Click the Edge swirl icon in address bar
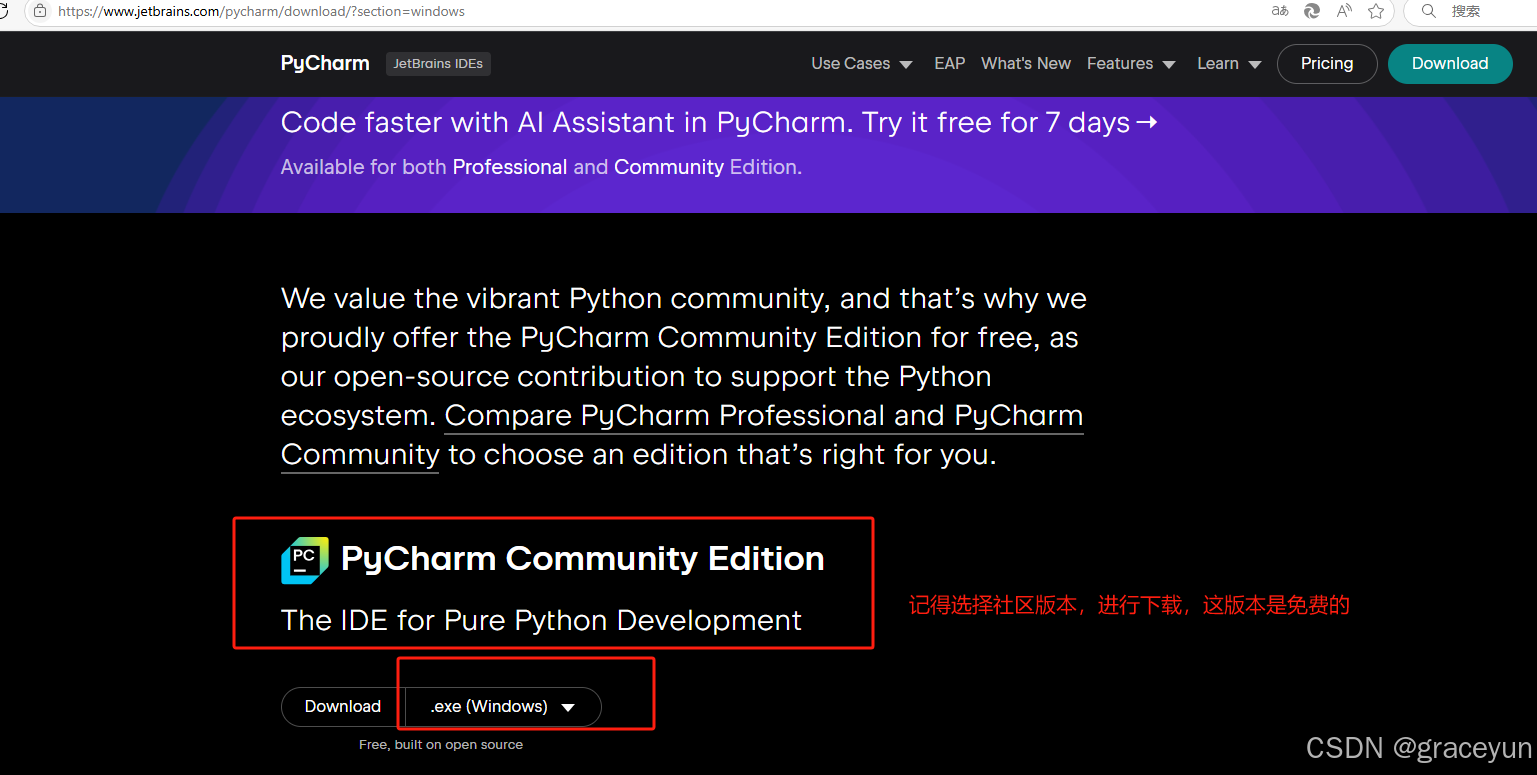 [x=1312, y=11]
